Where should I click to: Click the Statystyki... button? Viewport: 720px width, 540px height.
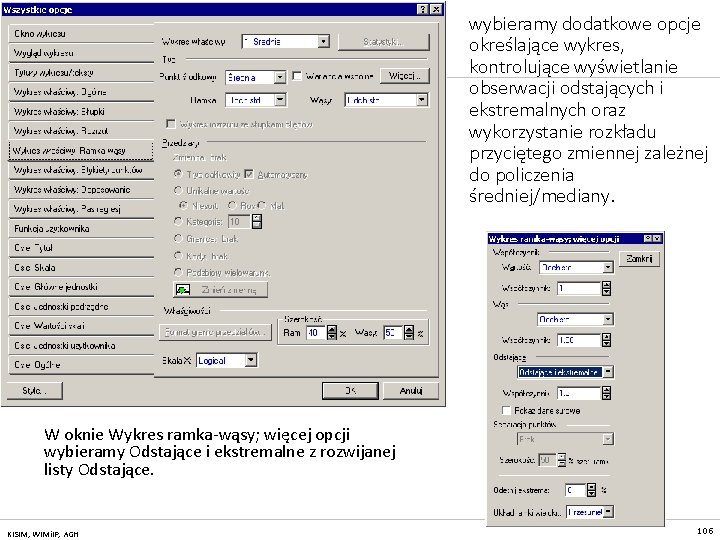click(383, 42)
